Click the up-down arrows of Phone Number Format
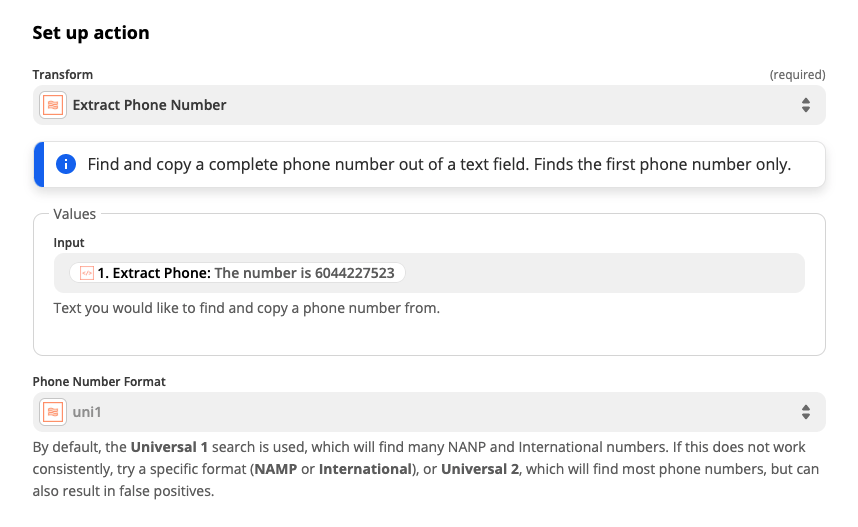 pyautogui.click(x=805, y=412)
